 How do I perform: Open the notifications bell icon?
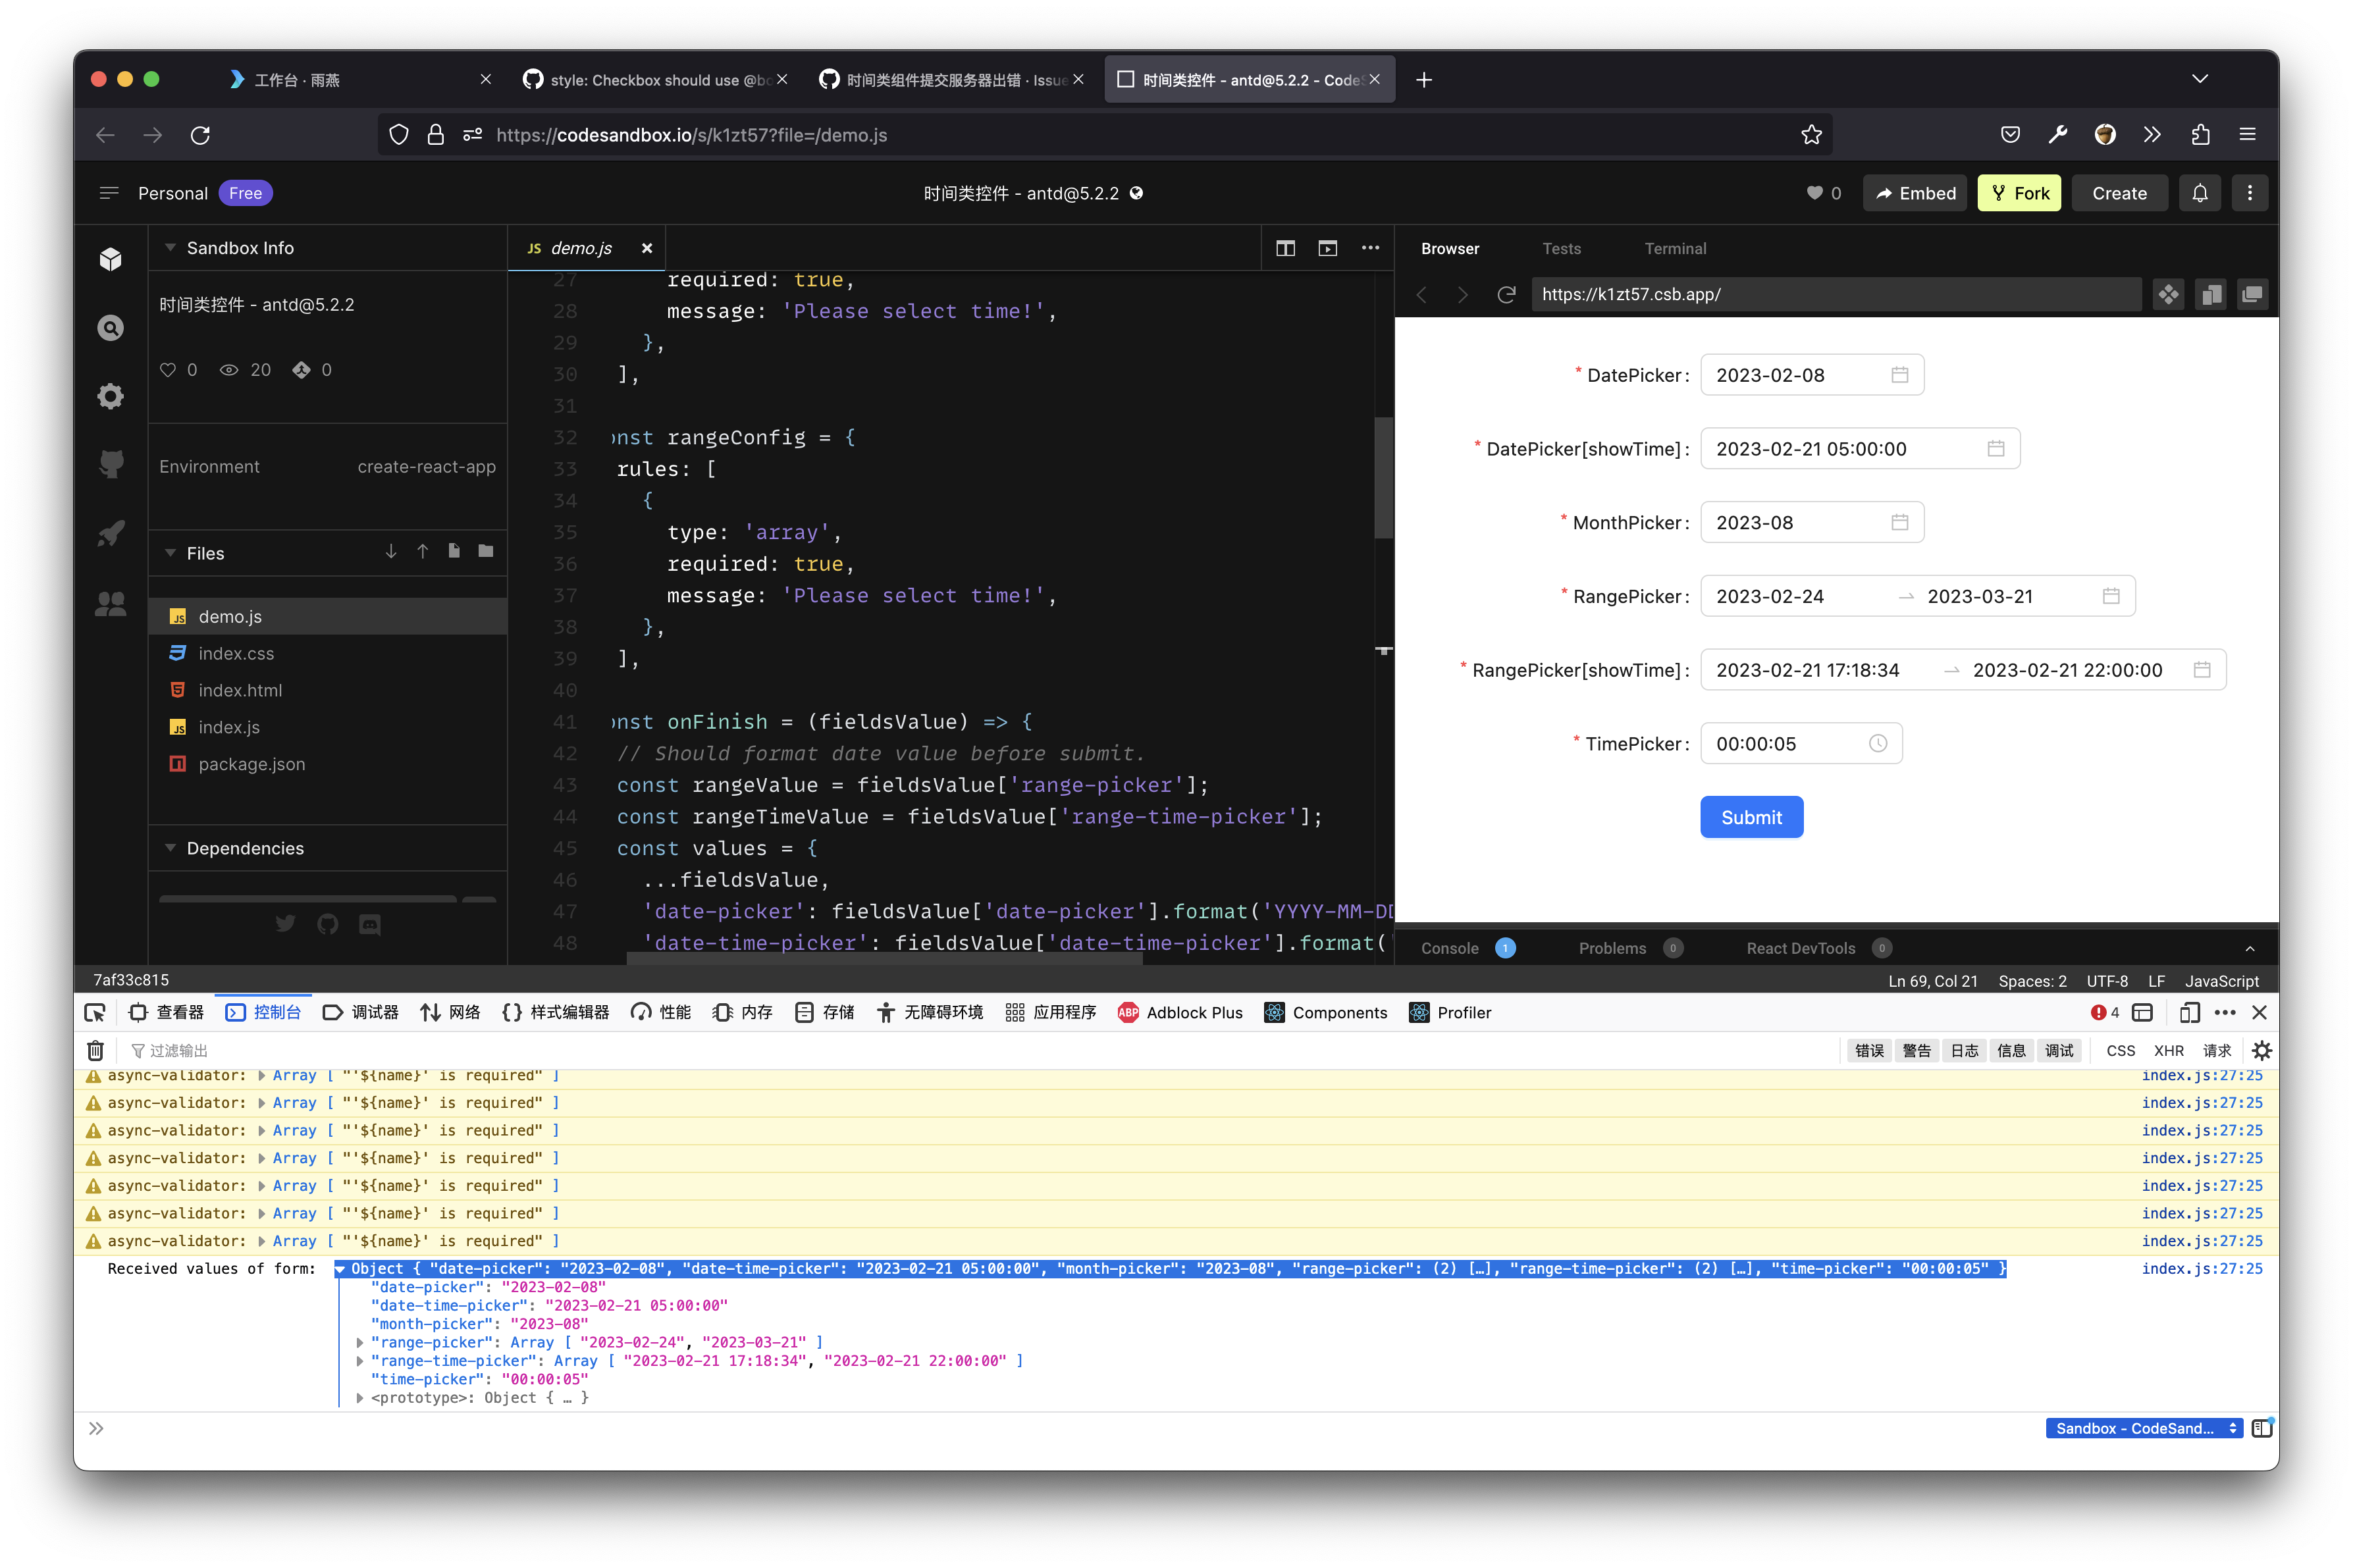pyautogui.click(x=2199, y=193)
